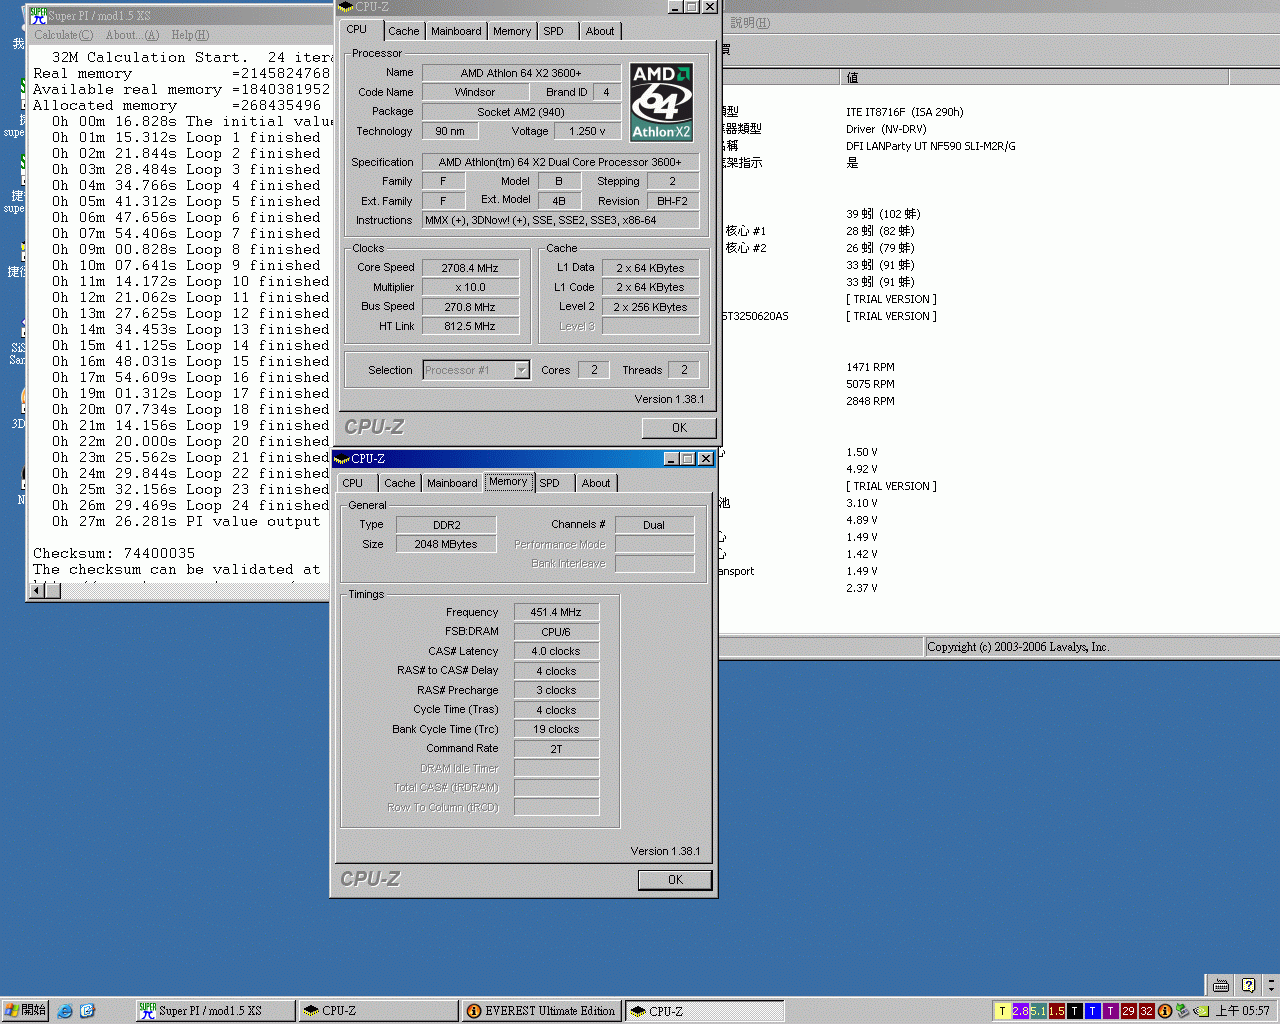Select the About tab in the Memory CPU-Z window
Screen dimensions: 1280x1024
(596, 483)
